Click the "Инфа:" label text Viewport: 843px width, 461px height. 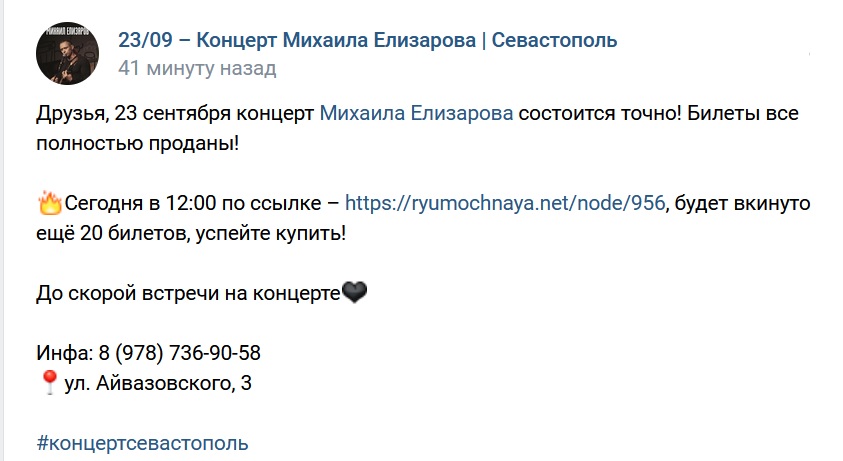65,353
